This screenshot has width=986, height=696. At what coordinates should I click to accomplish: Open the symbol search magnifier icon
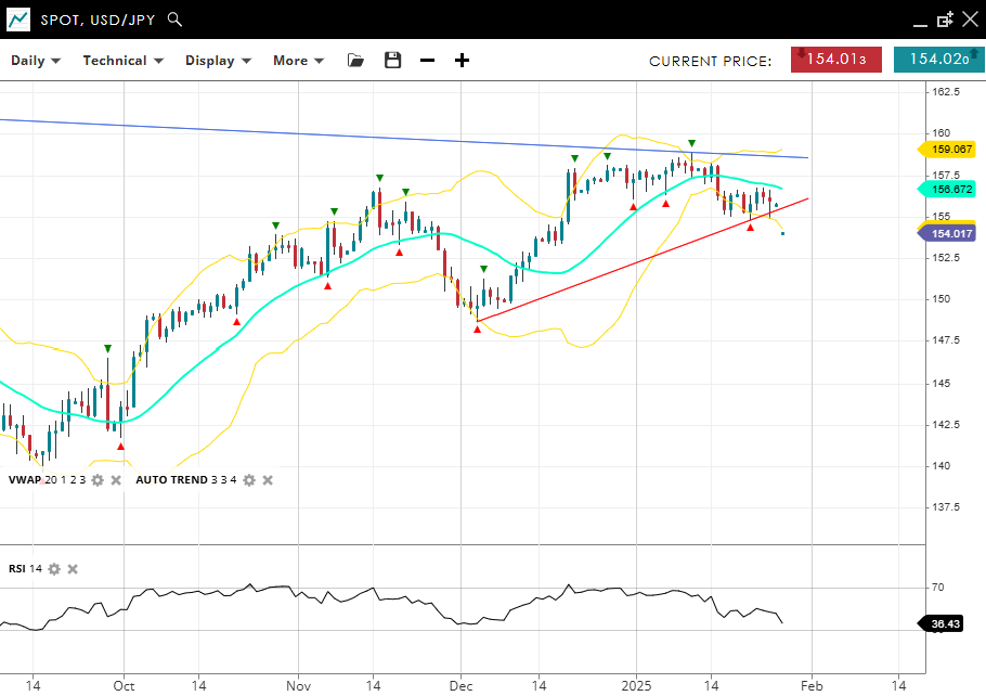click(x=175, y=19)
